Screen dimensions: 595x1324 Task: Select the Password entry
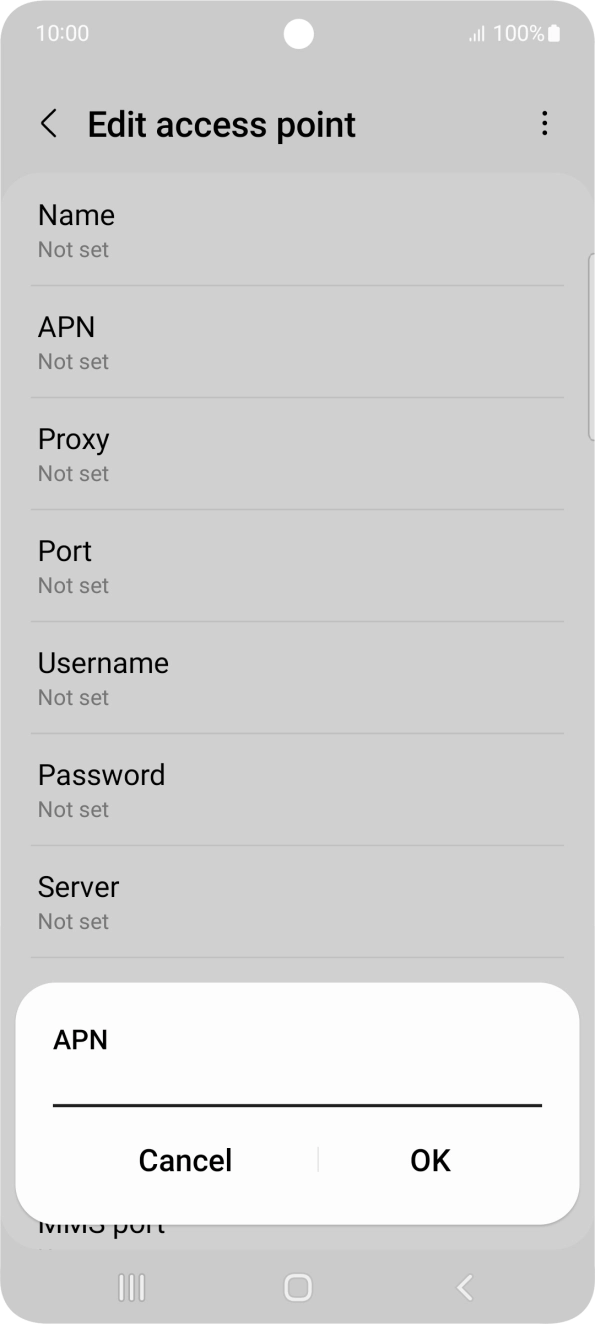[297, 790]
